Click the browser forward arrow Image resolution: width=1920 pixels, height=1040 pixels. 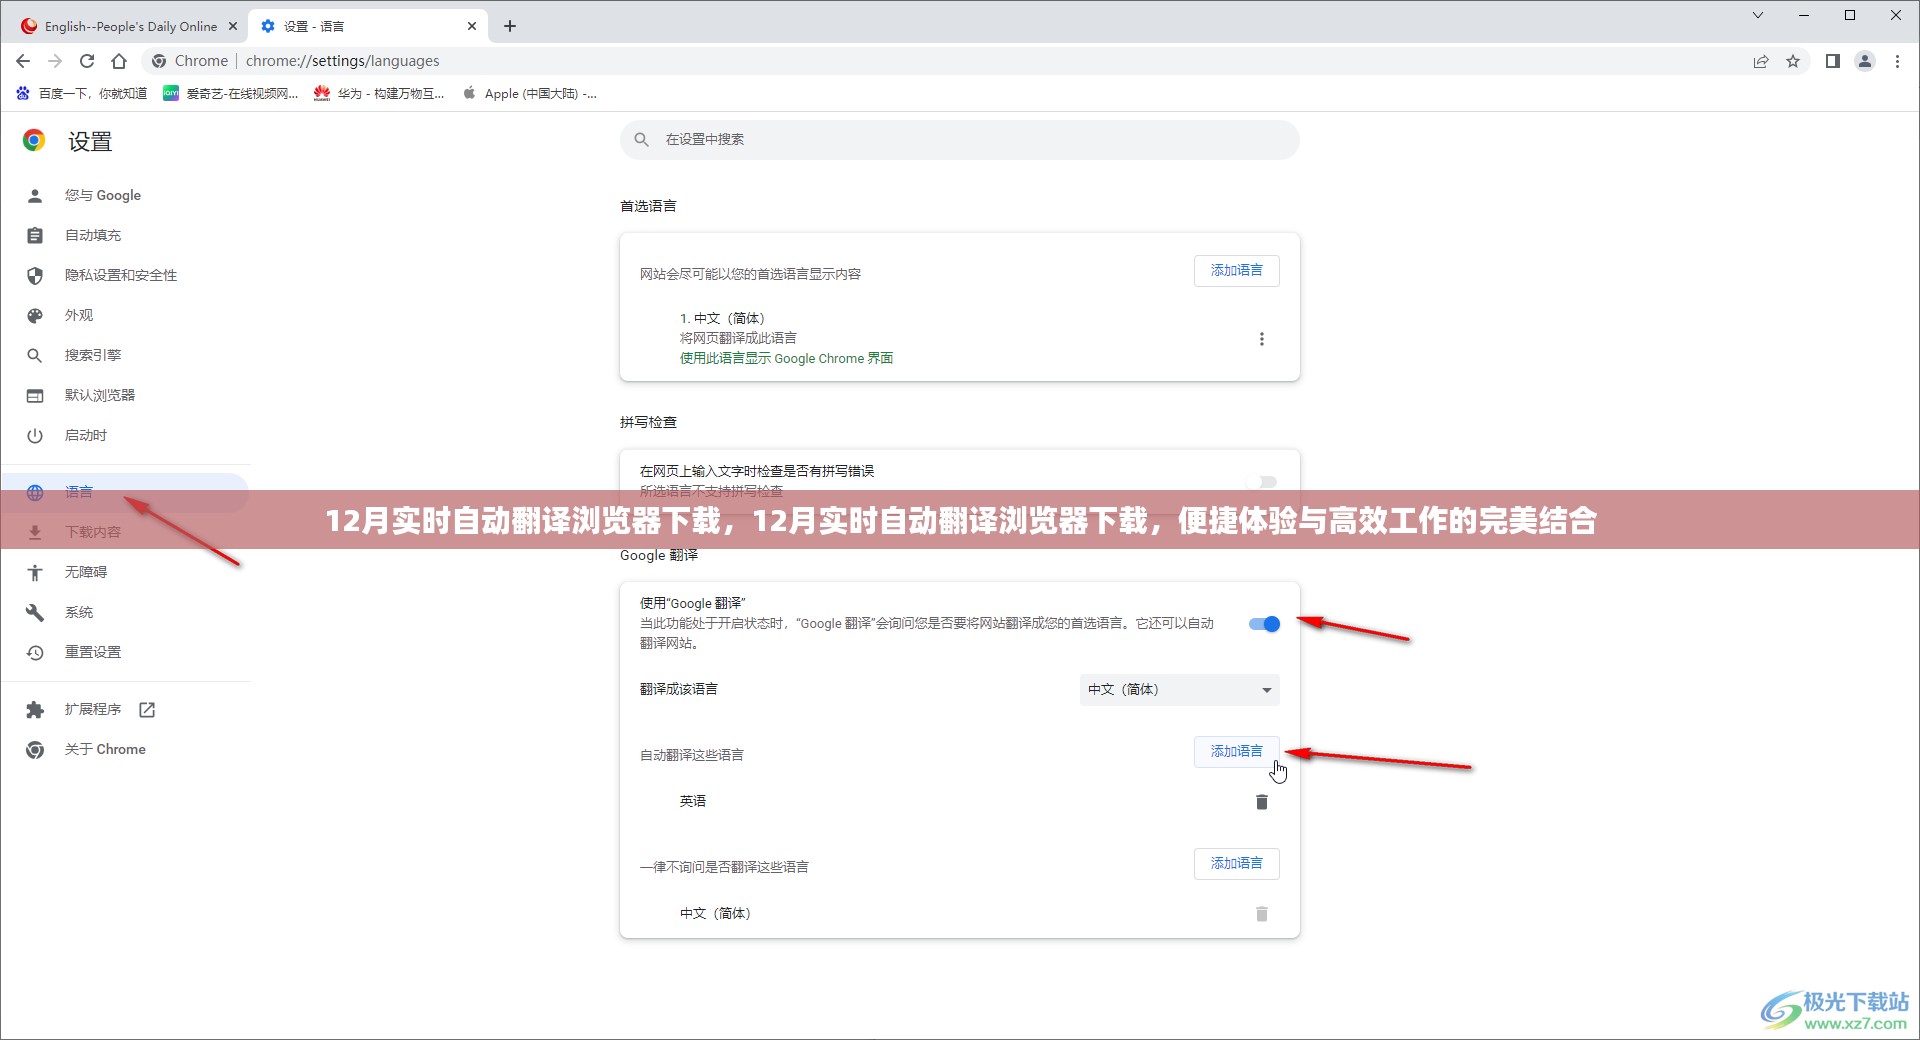pos(55,61)
